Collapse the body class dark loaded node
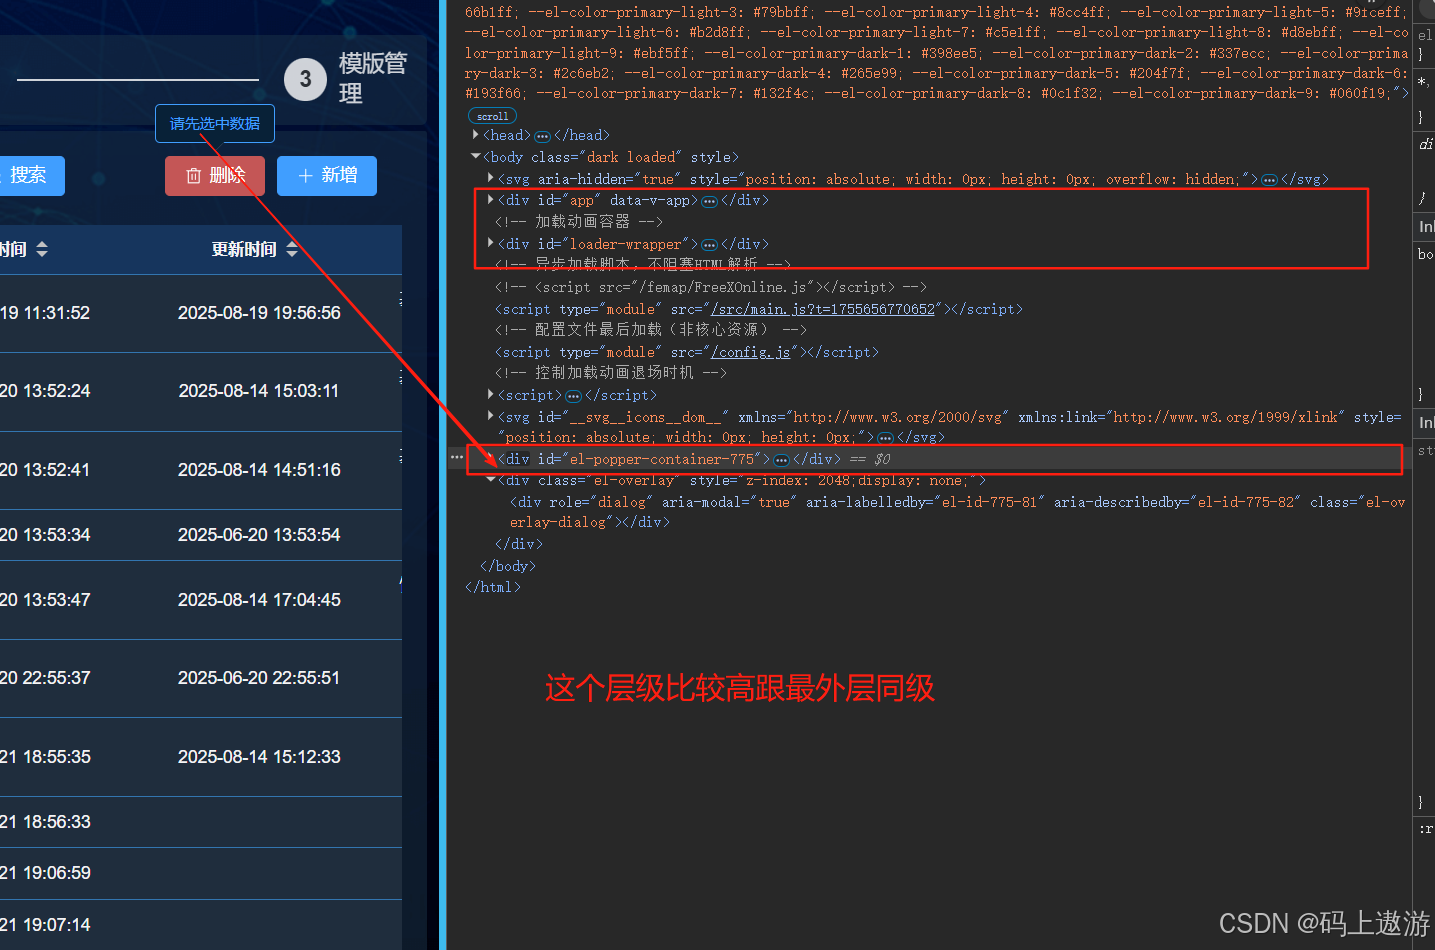1435x950 pixels. coord(475,157)
